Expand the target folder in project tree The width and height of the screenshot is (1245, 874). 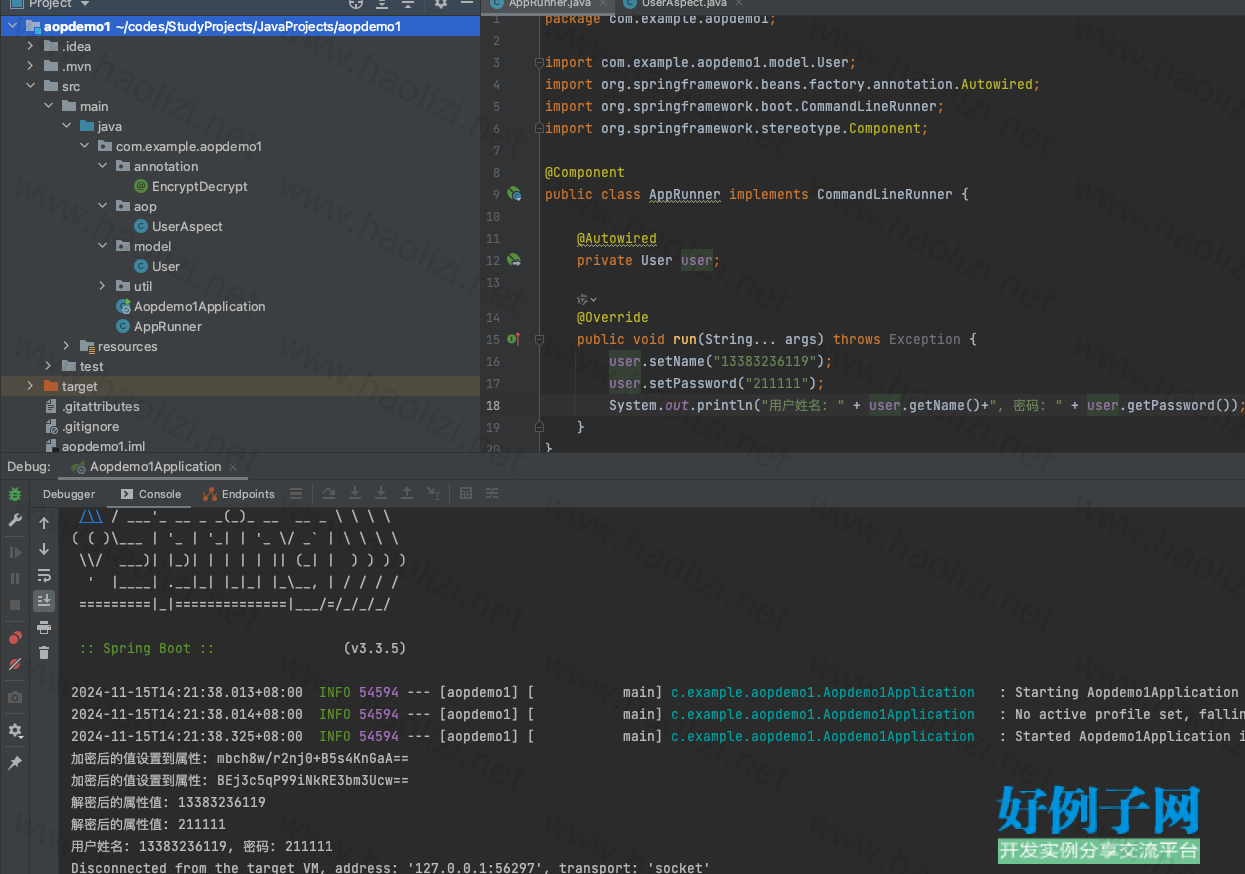pyautogui.click(x=30, y=386)
